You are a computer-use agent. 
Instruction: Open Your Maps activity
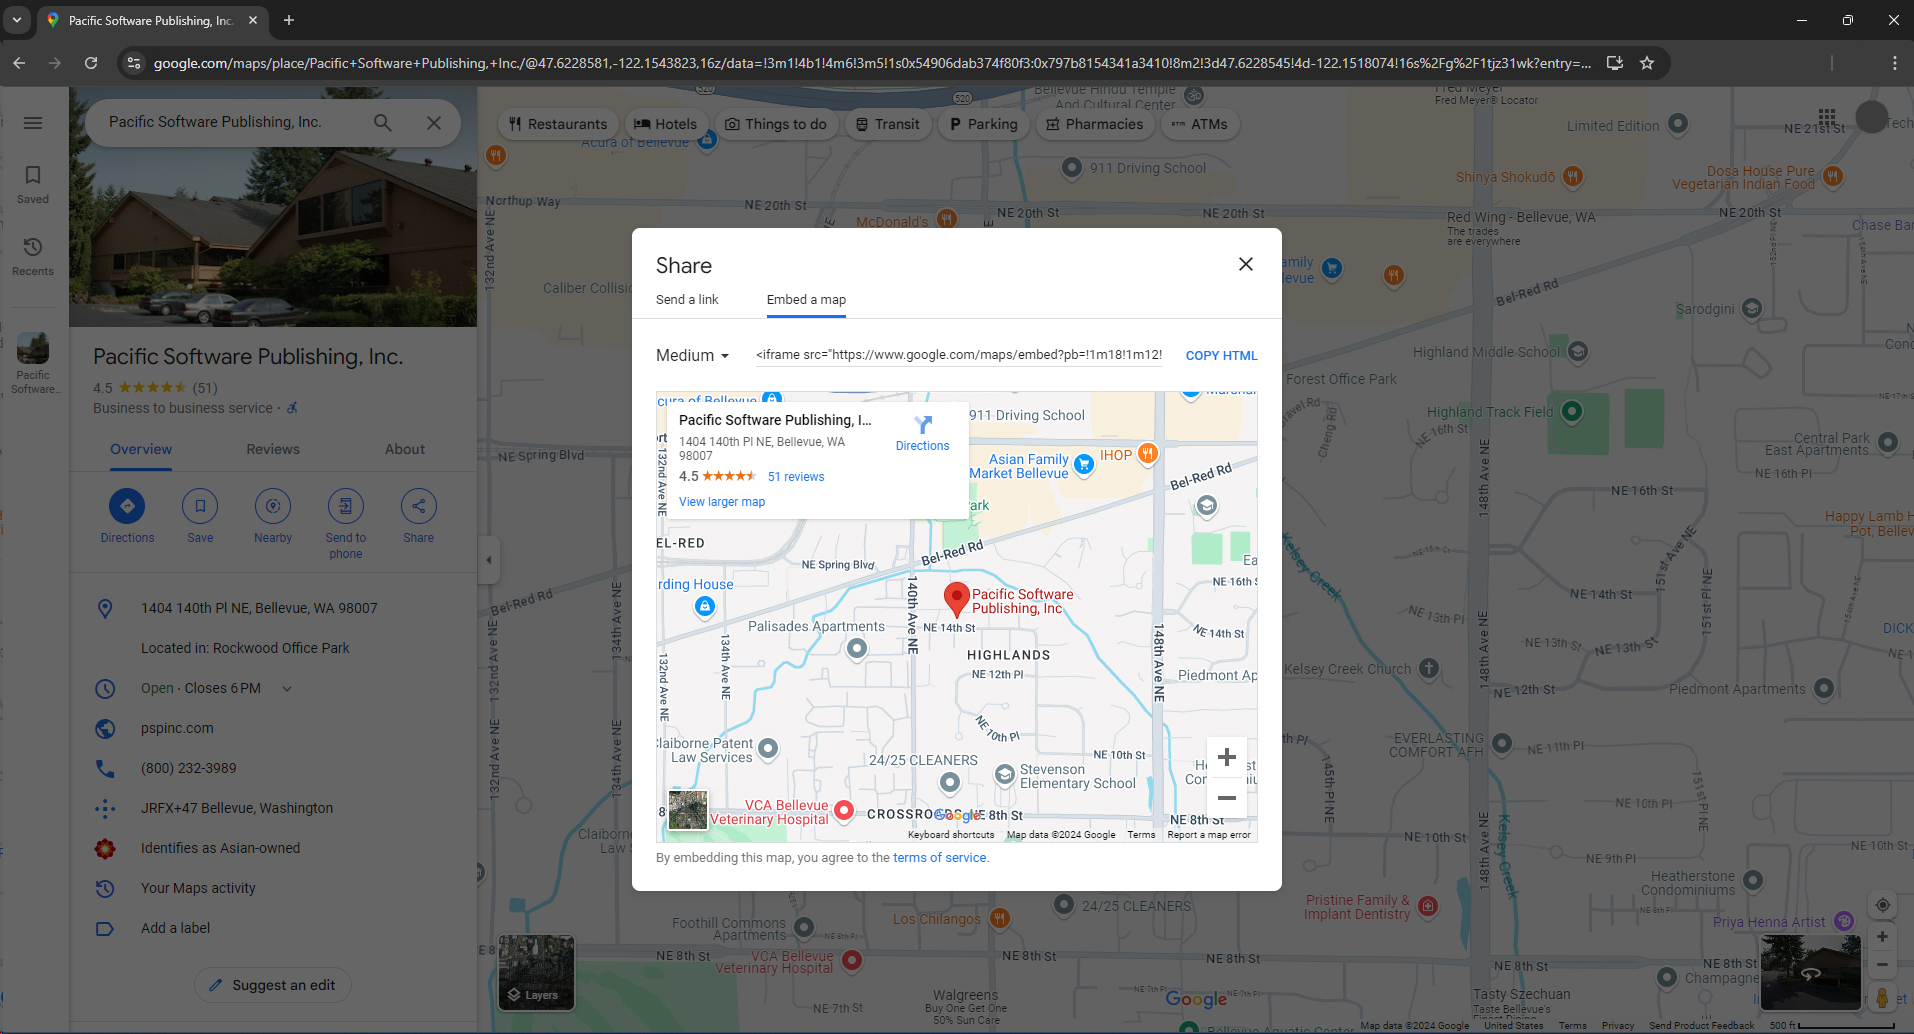point(198,888)
